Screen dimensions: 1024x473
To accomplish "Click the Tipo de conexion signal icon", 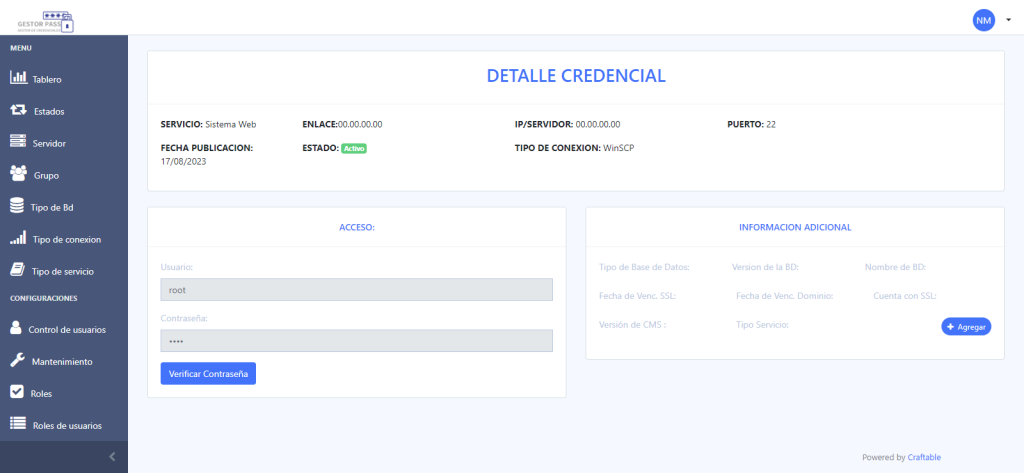I will pyautogui.click(x=17, y=239).
